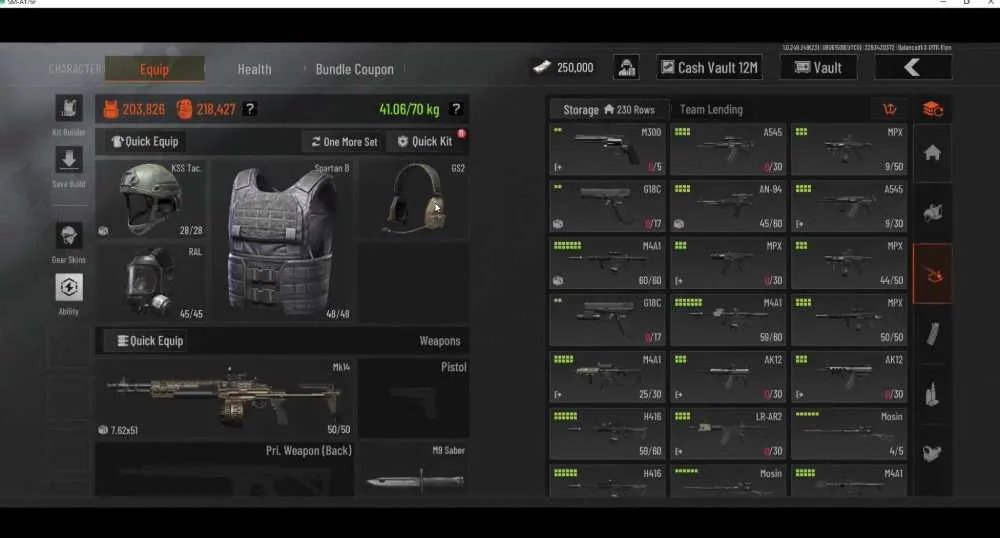This screenshot has width=1000, height=538.
Task: Open the Bundle Coupon tab
Action: click(355, 69)
